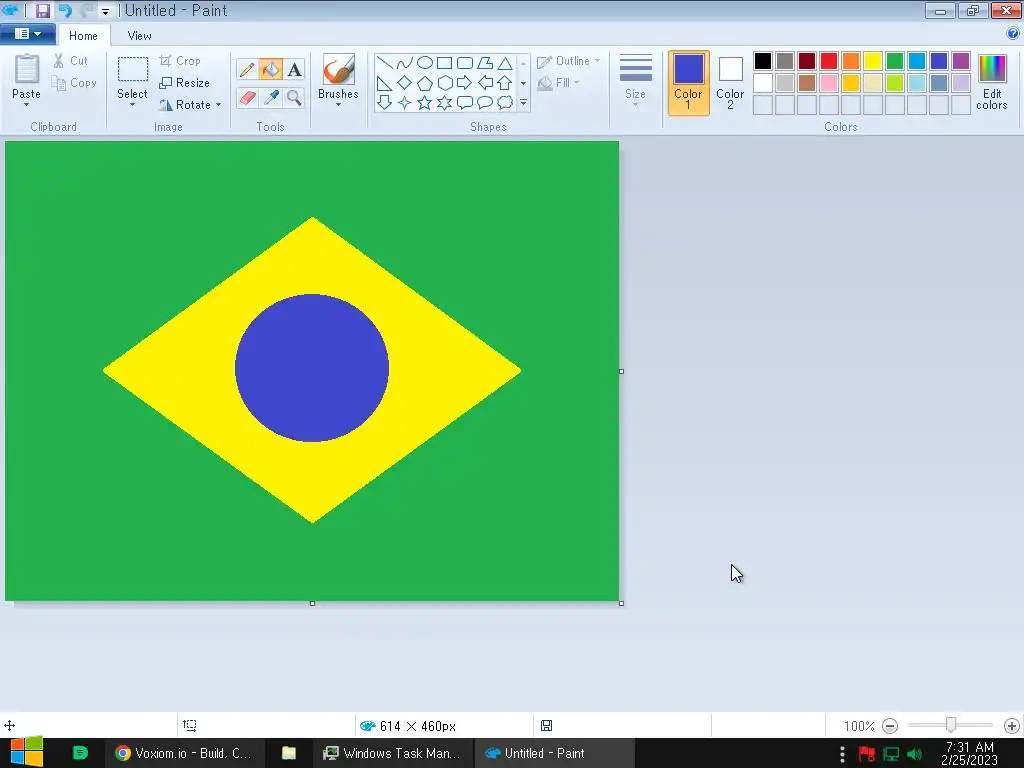
Task: Select the Magnifier tool
Action: coord(295,98)
